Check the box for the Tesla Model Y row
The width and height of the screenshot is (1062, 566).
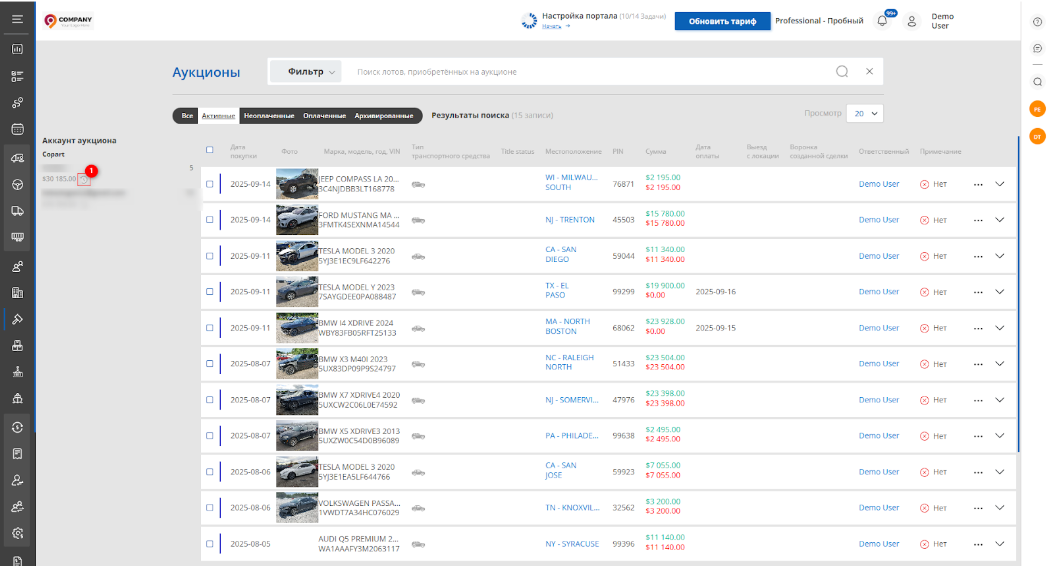click(x=209, y=292)
